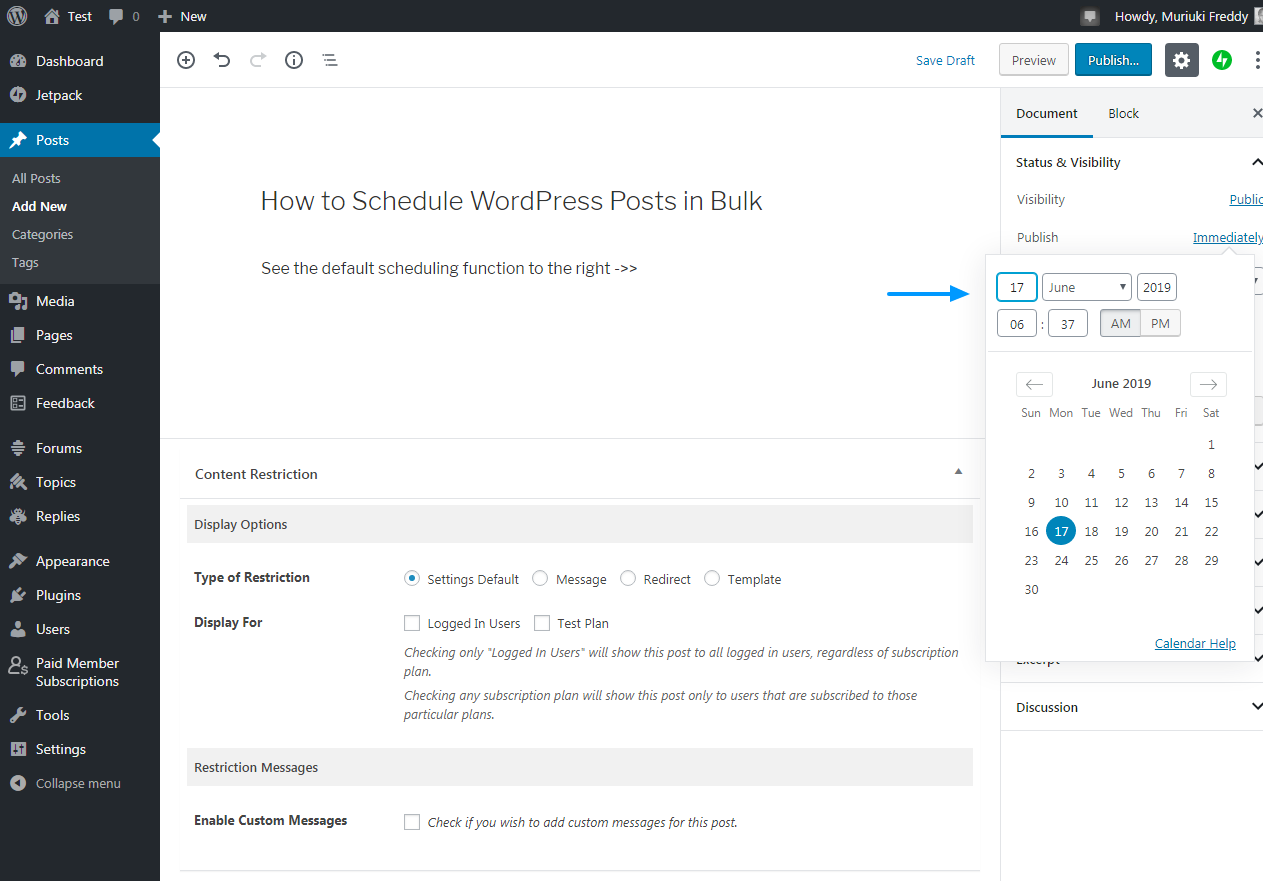1263x881 pixels.
Task: Click the Undo icon in editor toolbar
Action: (x=221, y=60)
